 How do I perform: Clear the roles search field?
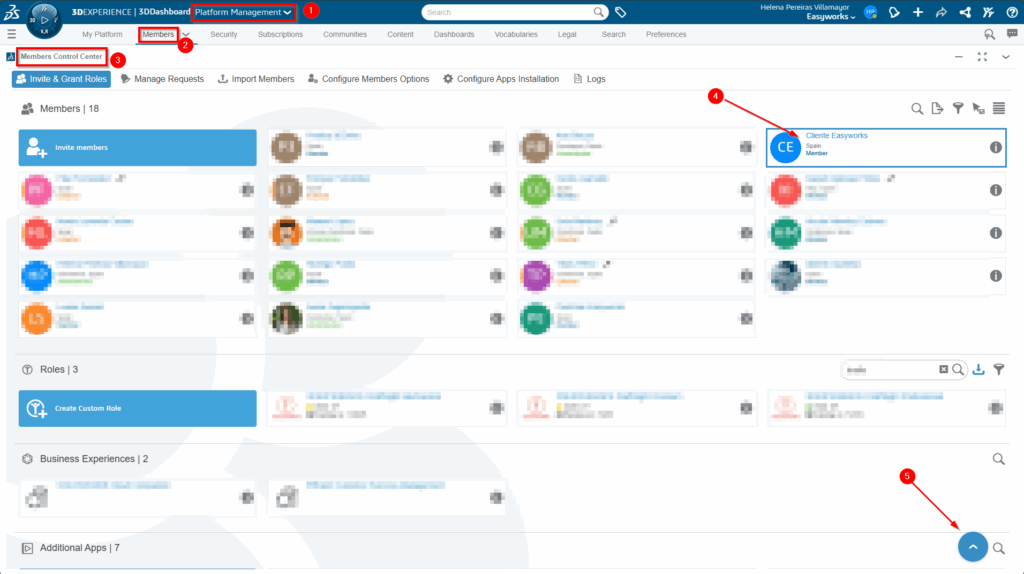pyautogui.click(x=943, y=370)
